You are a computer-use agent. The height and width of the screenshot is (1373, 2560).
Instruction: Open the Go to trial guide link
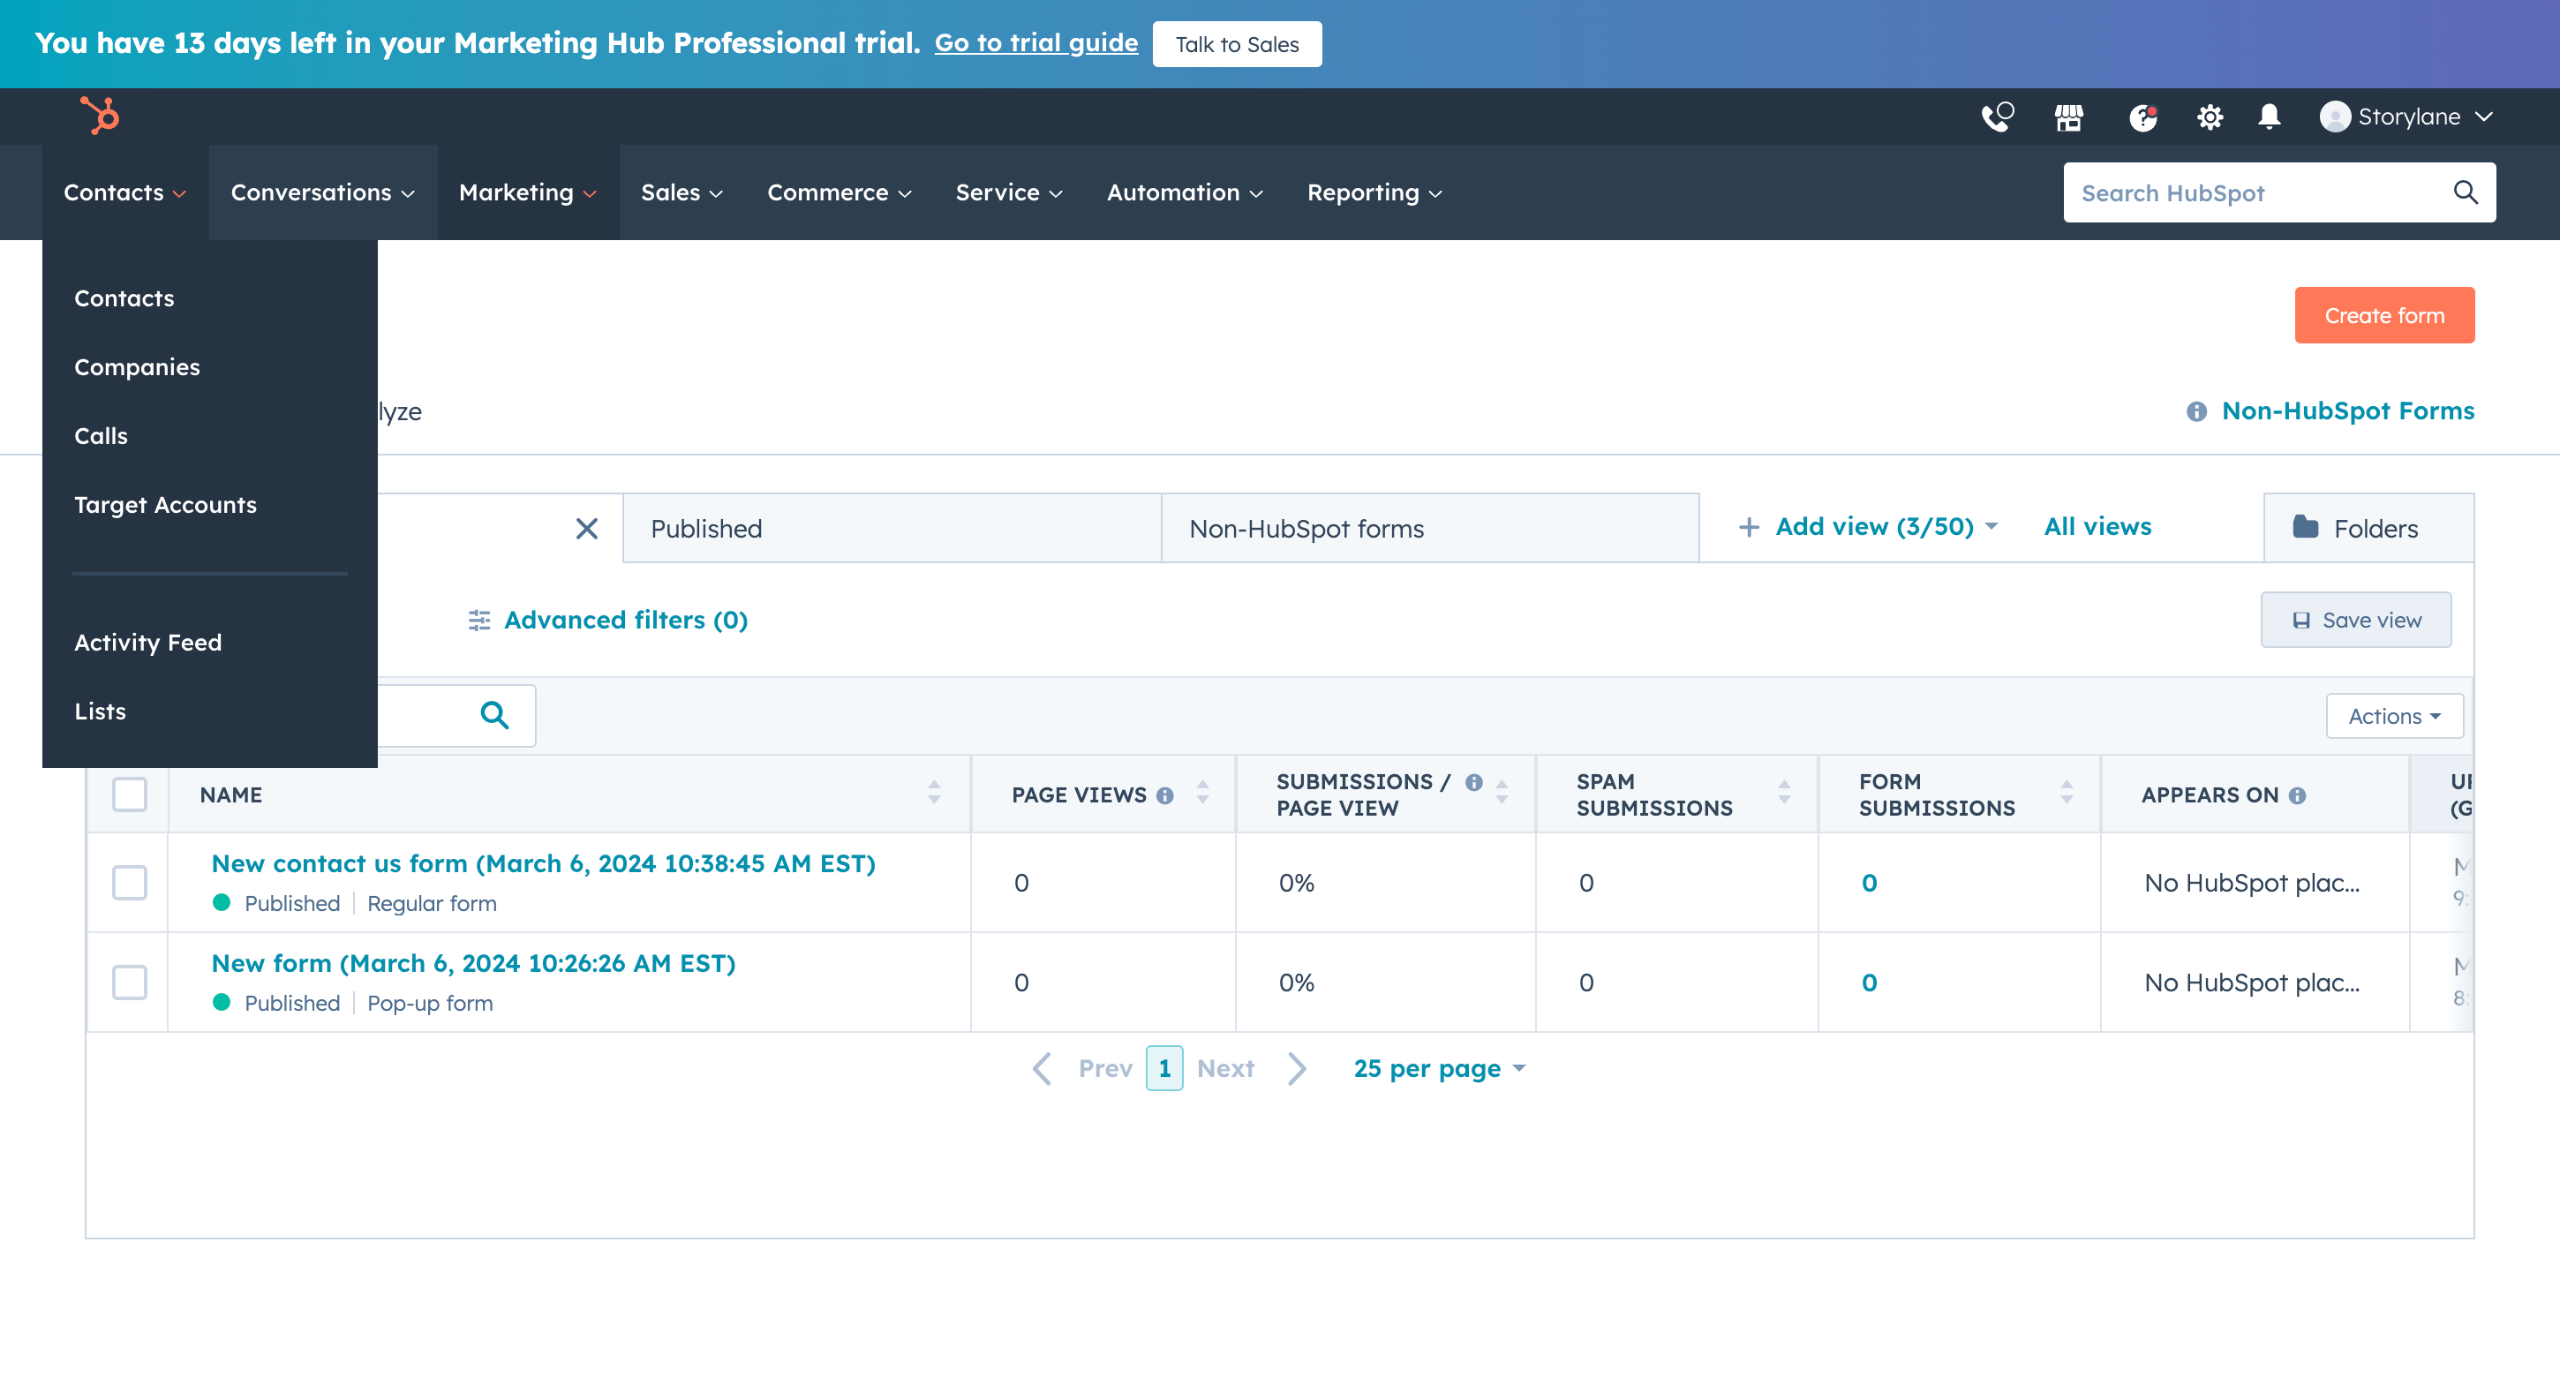1036,43
